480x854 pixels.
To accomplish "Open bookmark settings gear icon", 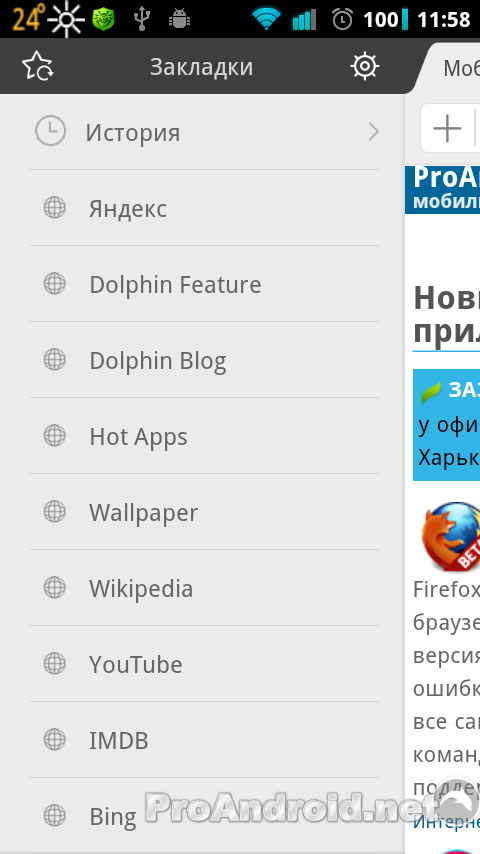I will point(364,66).
